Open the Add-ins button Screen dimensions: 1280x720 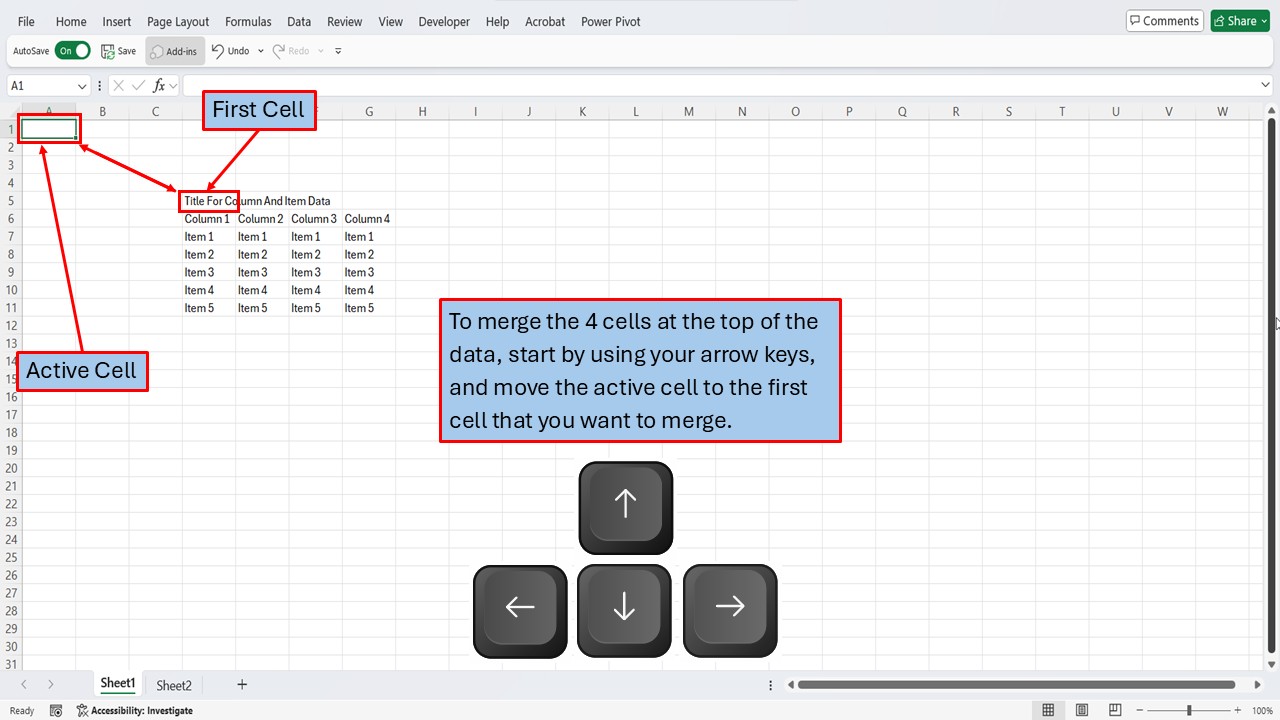click(173, 51)
